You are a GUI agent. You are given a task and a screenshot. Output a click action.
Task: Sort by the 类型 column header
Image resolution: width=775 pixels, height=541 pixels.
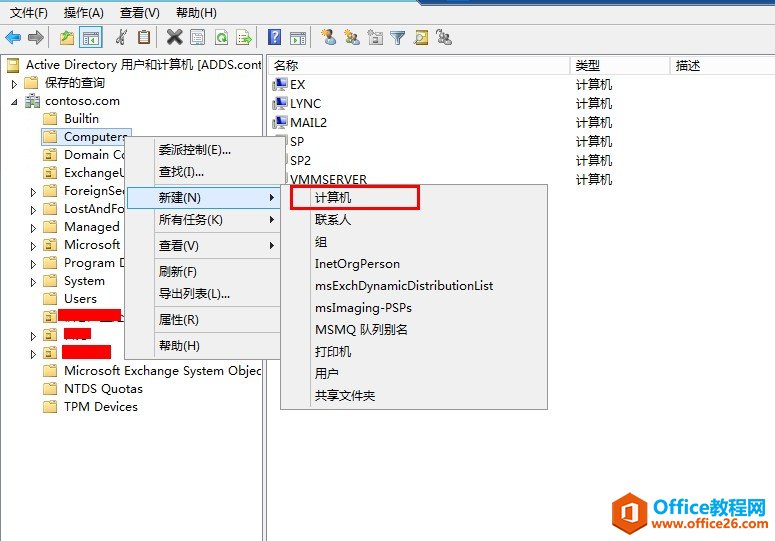click(x=620, y=65)
